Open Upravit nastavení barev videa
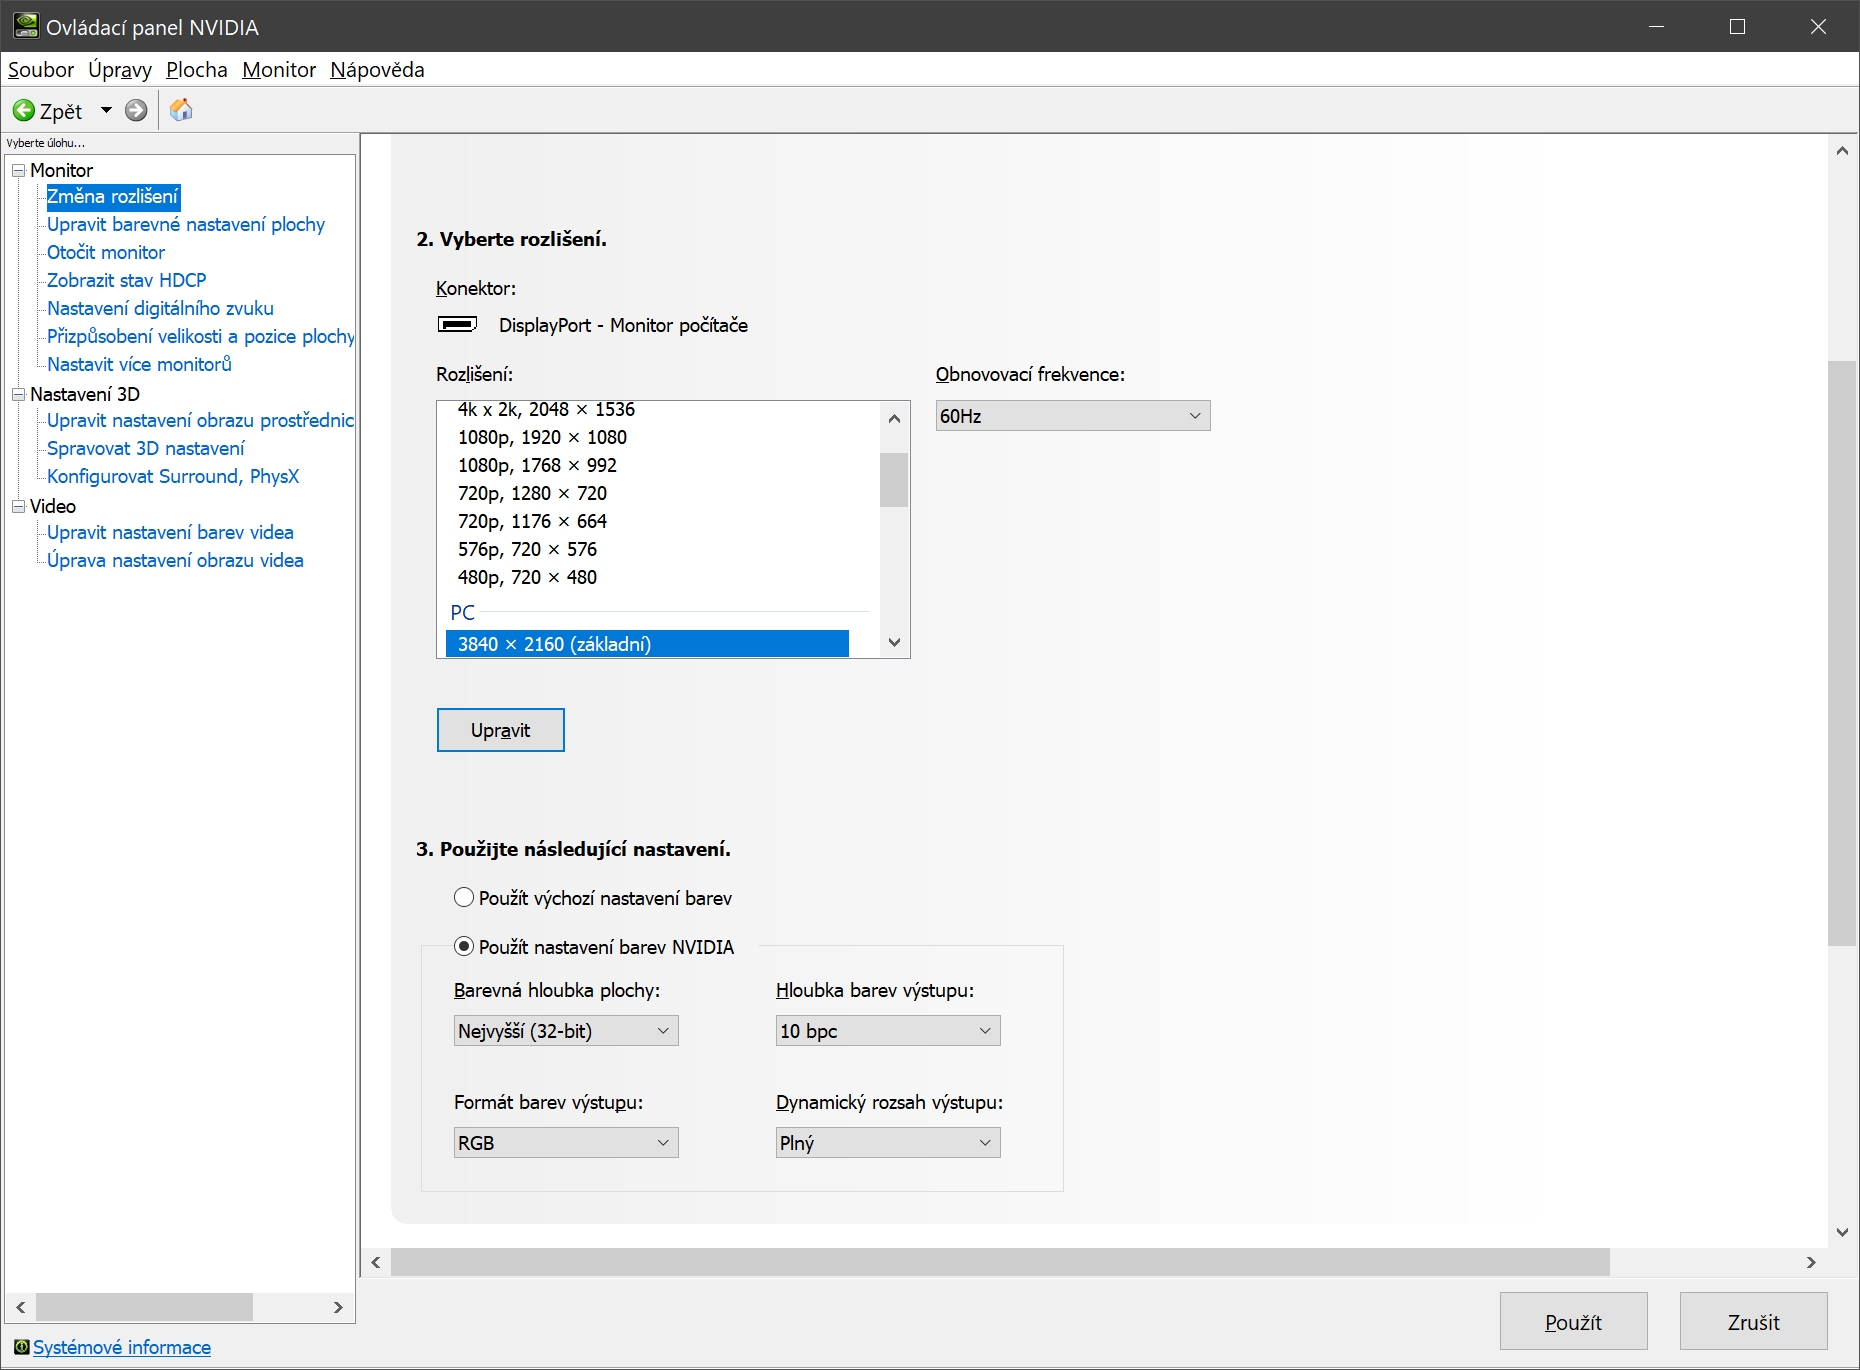The width and height of the screenshot is (1860, 1370). click(170, 532)
